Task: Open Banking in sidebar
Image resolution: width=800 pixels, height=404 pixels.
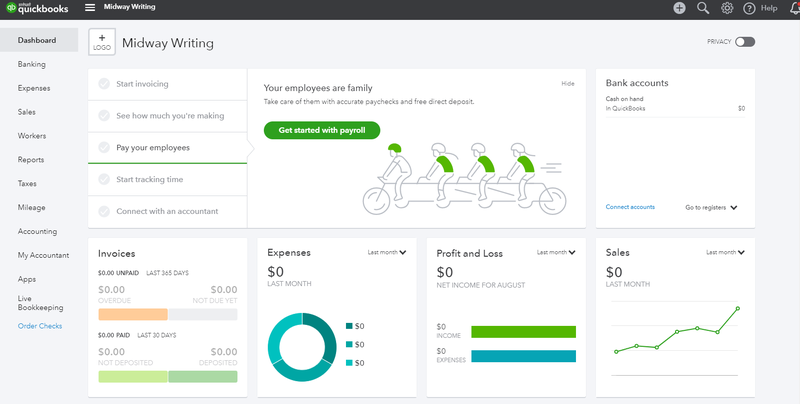Action: coord(32,64)
